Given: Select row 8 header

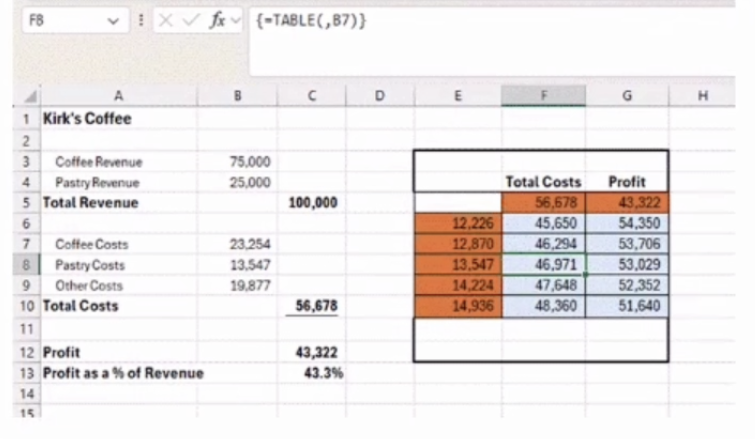Looking at the screenshot, I should click(26, 265).
